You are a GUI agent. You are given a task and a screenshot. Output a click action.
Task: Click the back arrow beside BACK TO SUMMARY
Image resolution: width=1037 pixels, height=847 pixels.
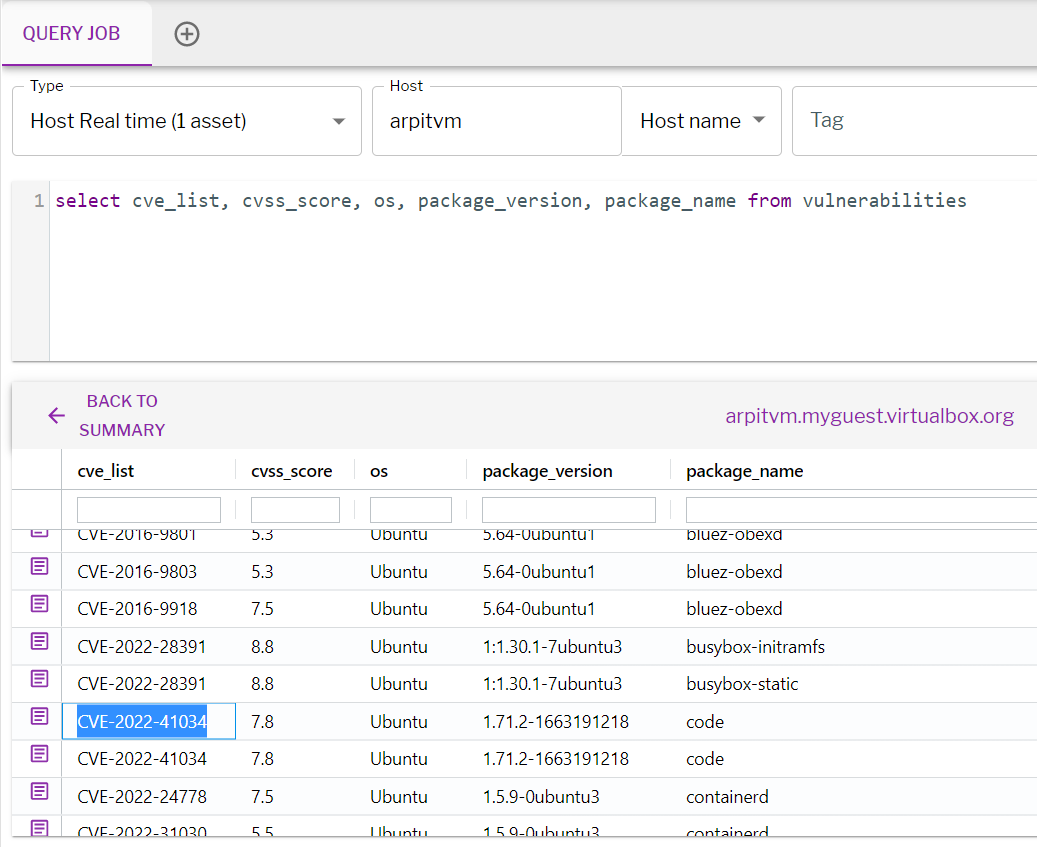56,415
